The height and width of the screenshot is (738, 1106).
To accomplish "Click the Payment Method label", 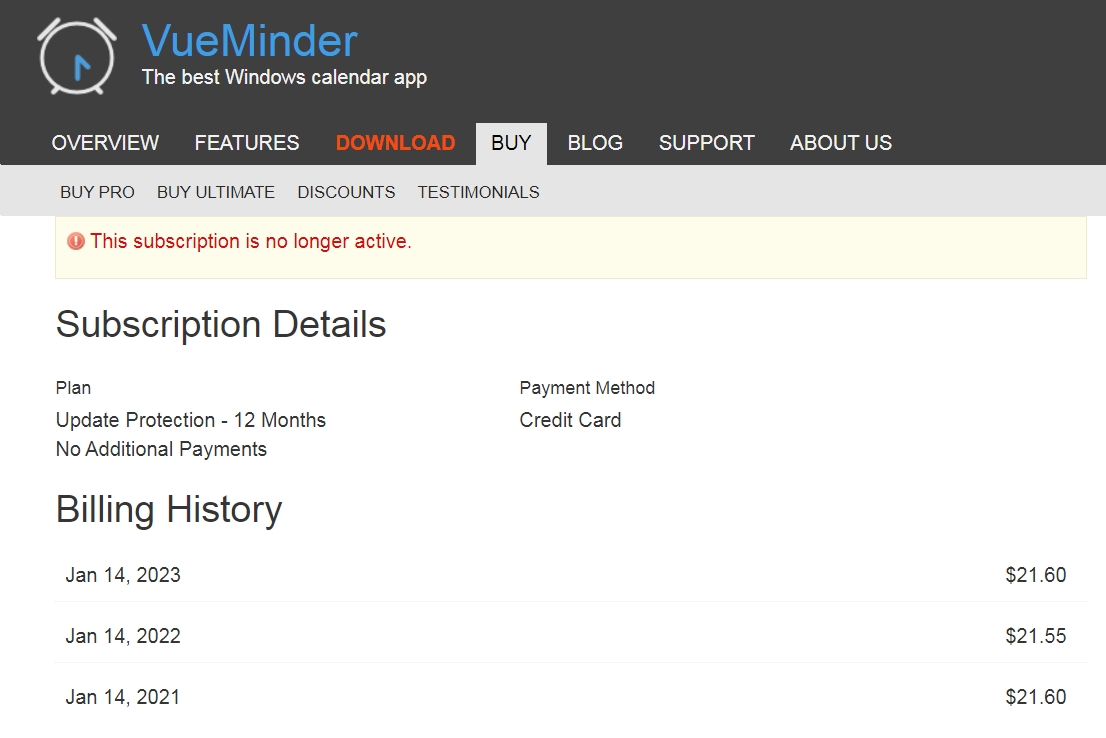I will (x=587, y=388).
